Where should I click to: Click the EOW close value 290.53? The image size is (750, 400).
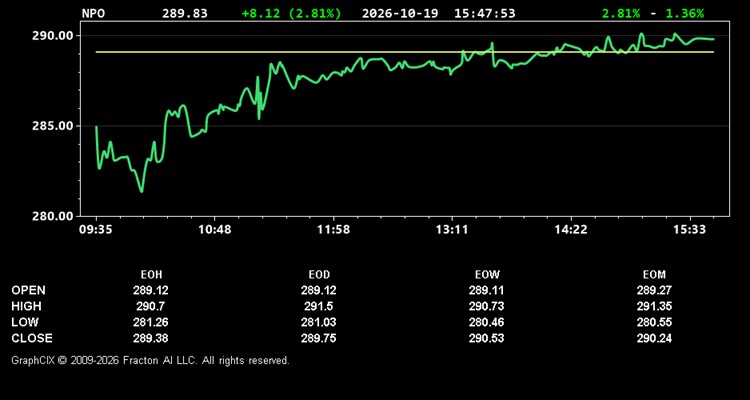[486, 338]
